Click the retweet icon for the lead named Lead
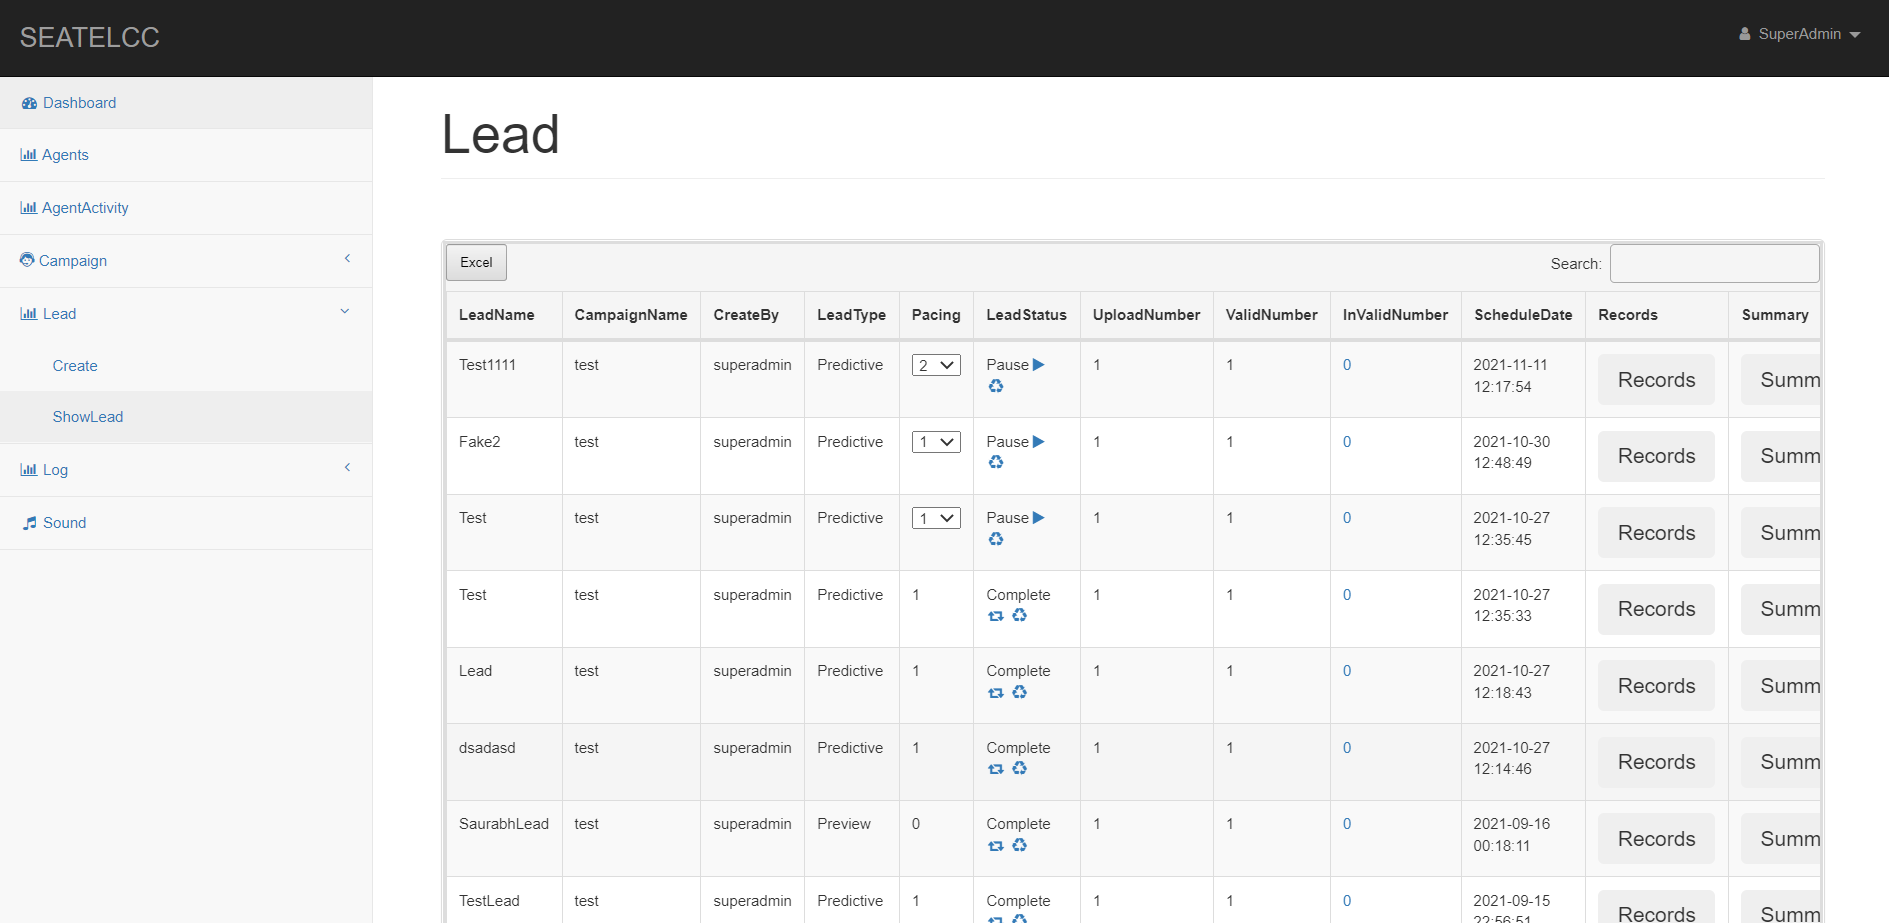This screenshot has height=923, width=1889. pyautogui.click(x=995, y=693)
